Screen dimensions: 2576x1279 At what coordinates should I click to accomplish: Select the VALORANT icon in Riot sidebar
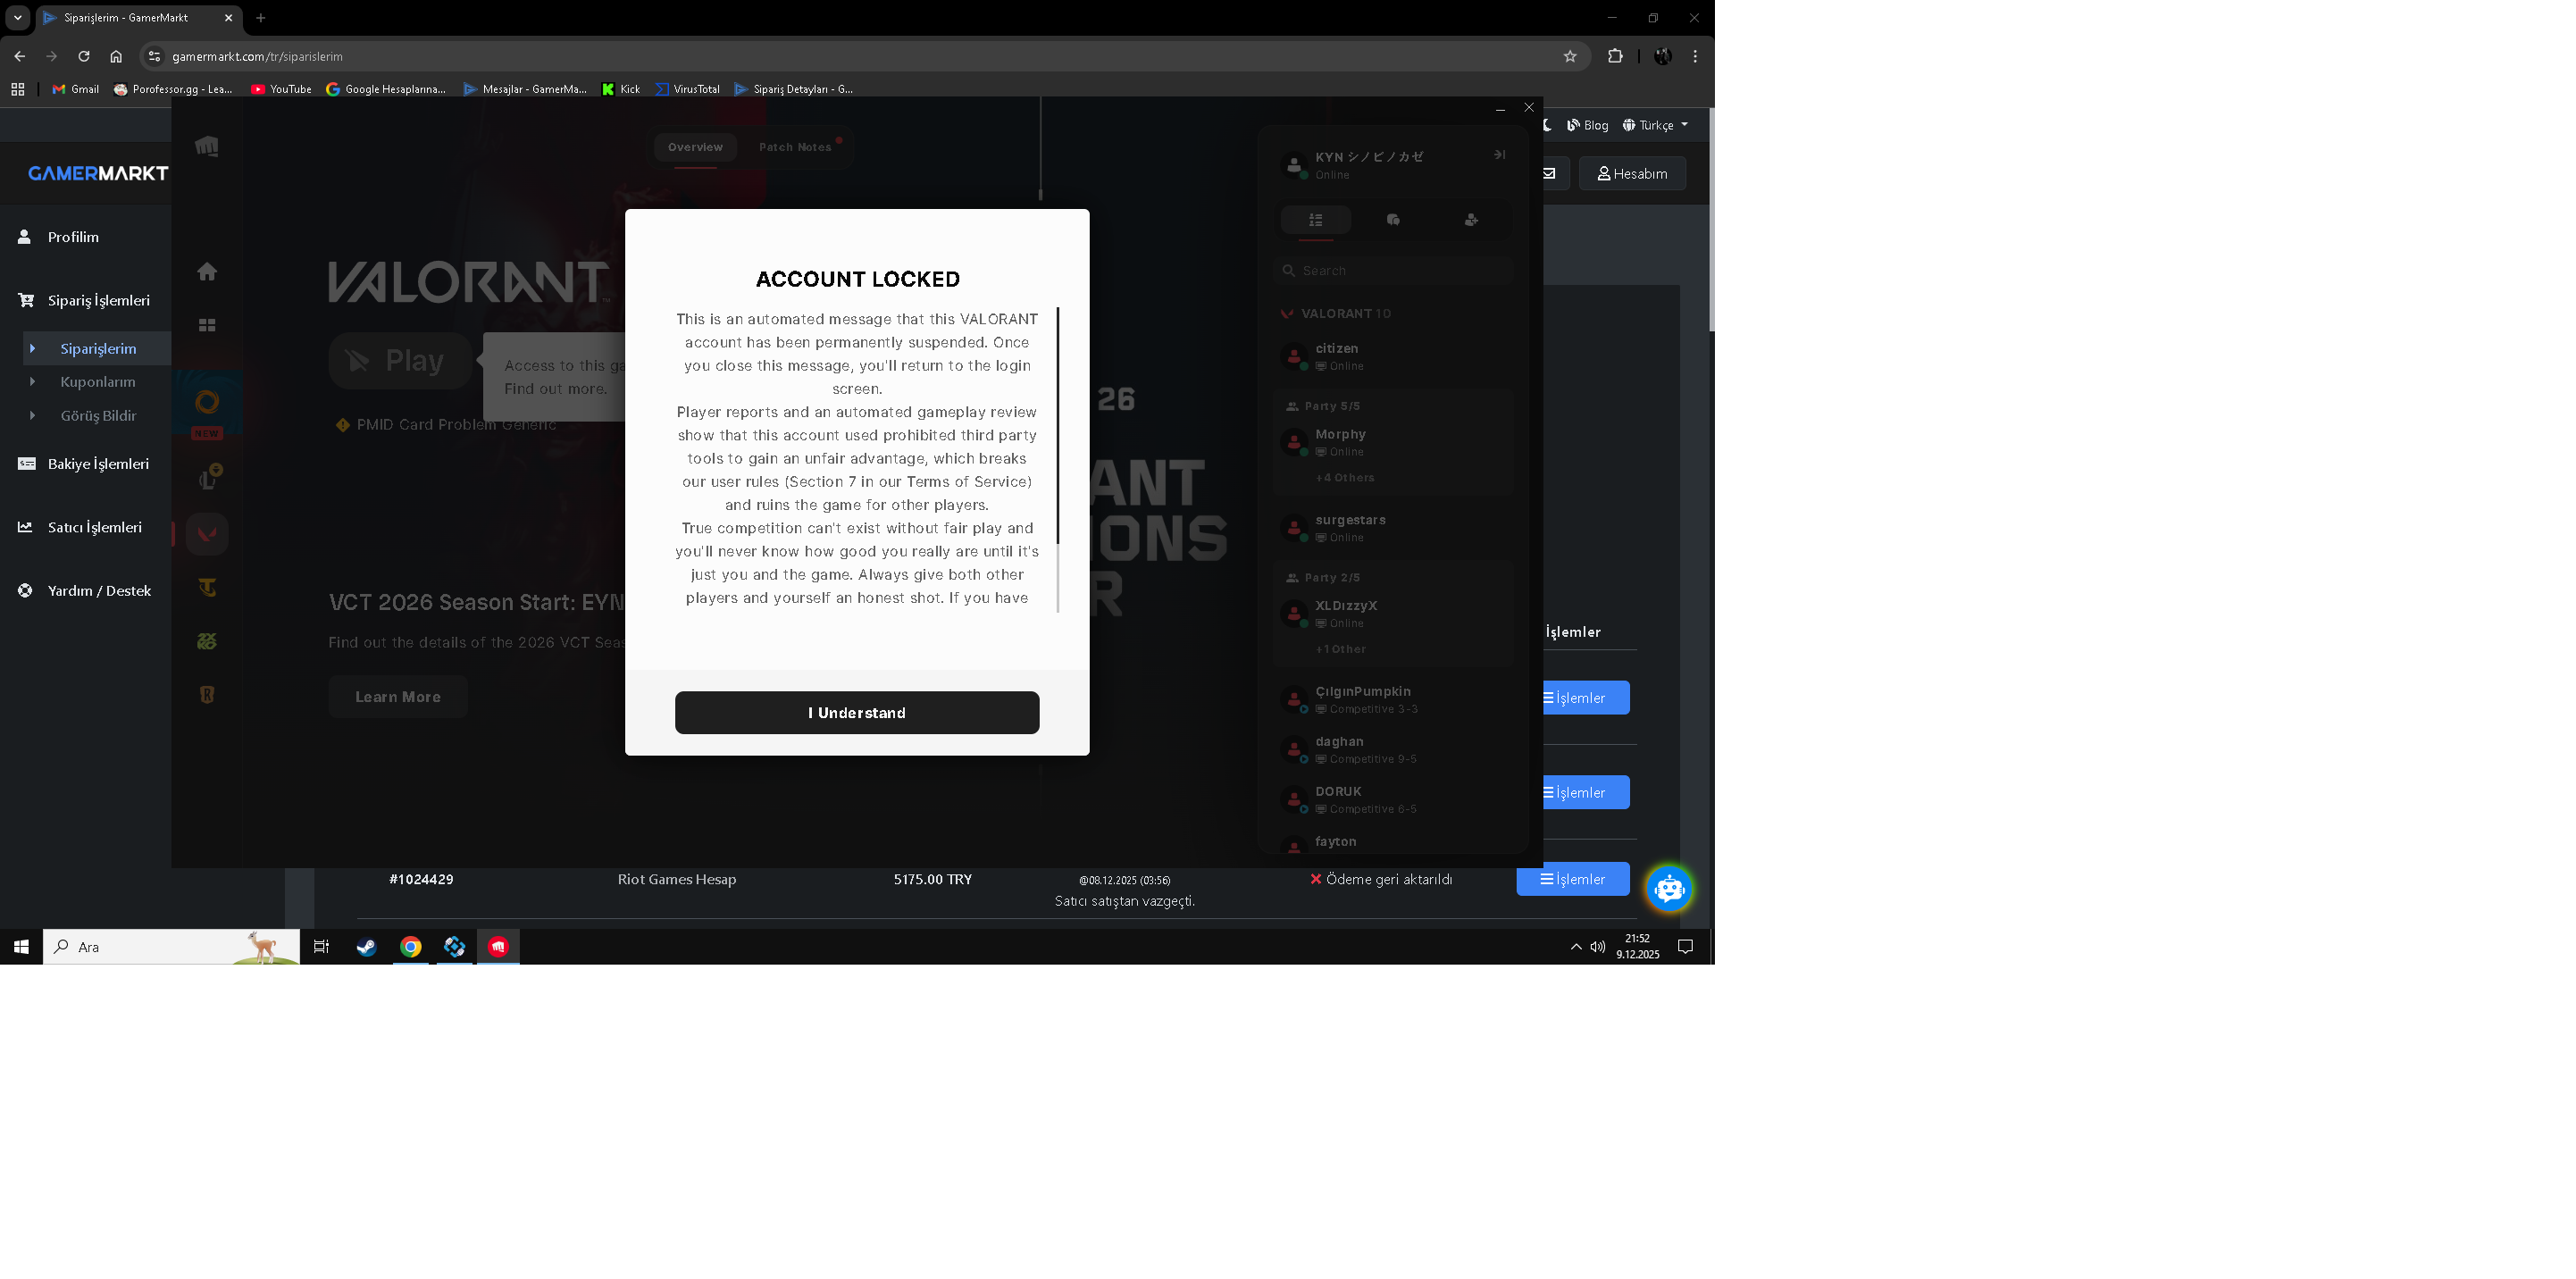tap(207, 534)
